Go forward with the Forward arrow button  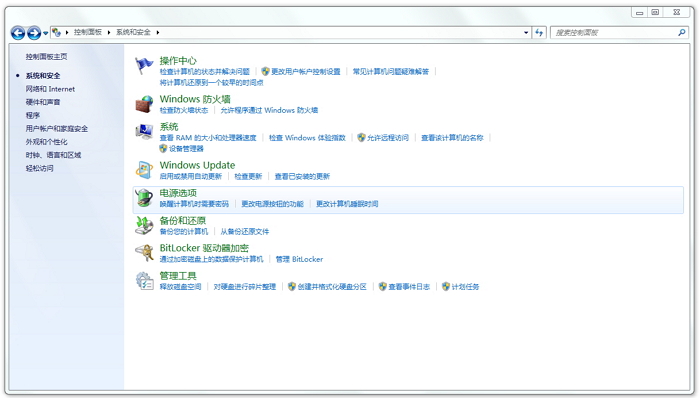34,33
